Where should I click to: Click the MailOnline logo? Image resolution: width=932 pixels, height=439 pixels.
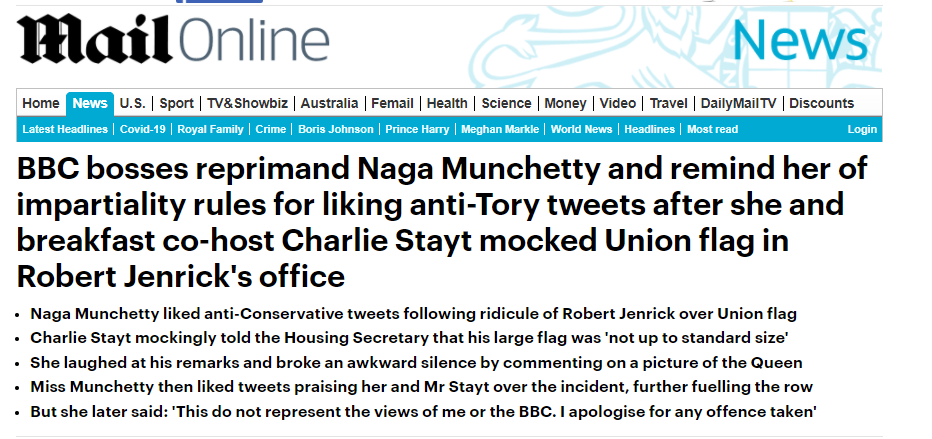(x=173, y=40)
